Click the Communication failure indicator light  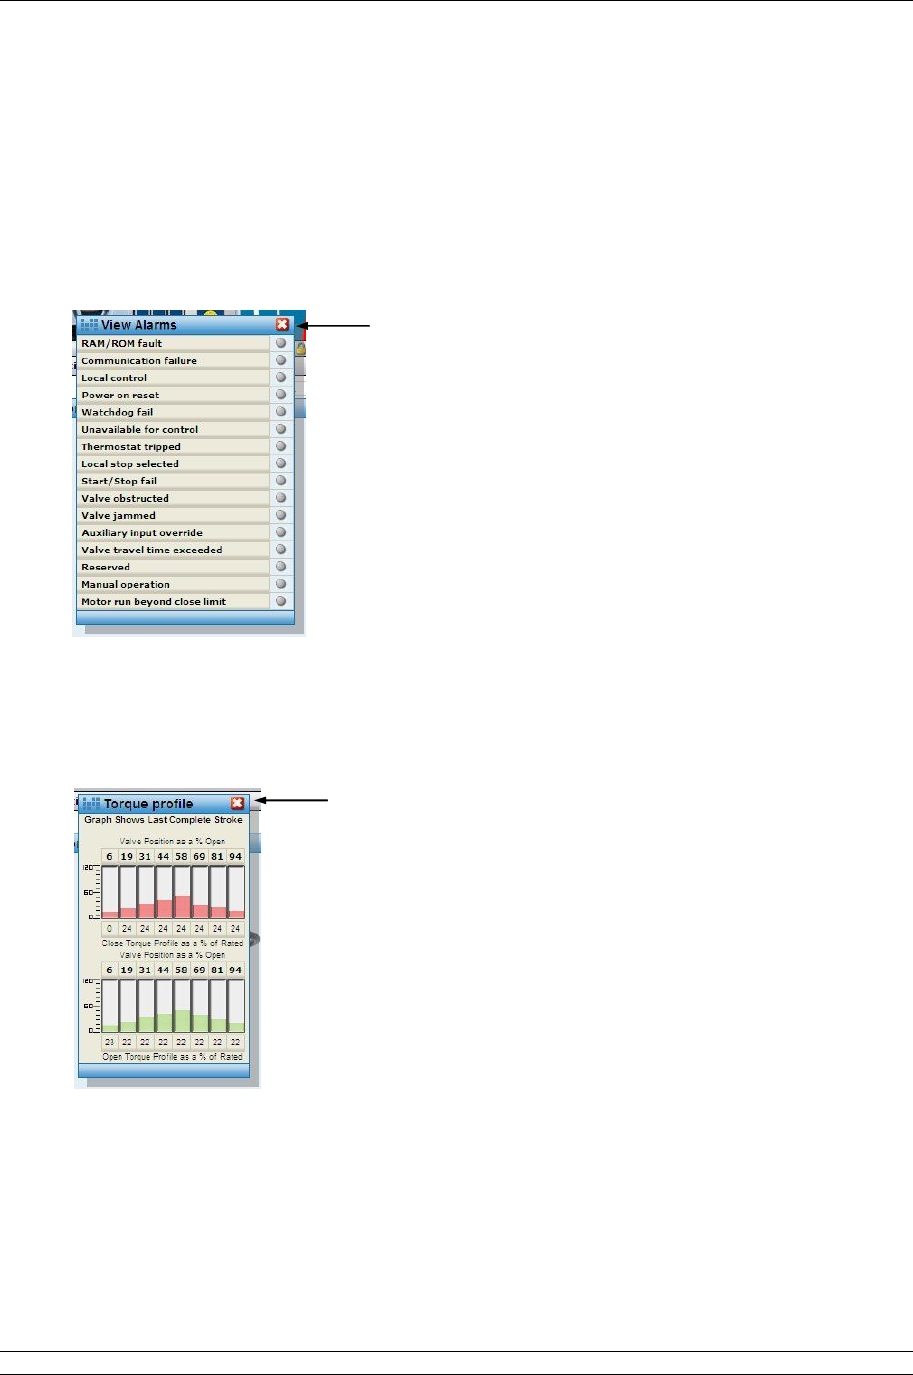(281, 360)
